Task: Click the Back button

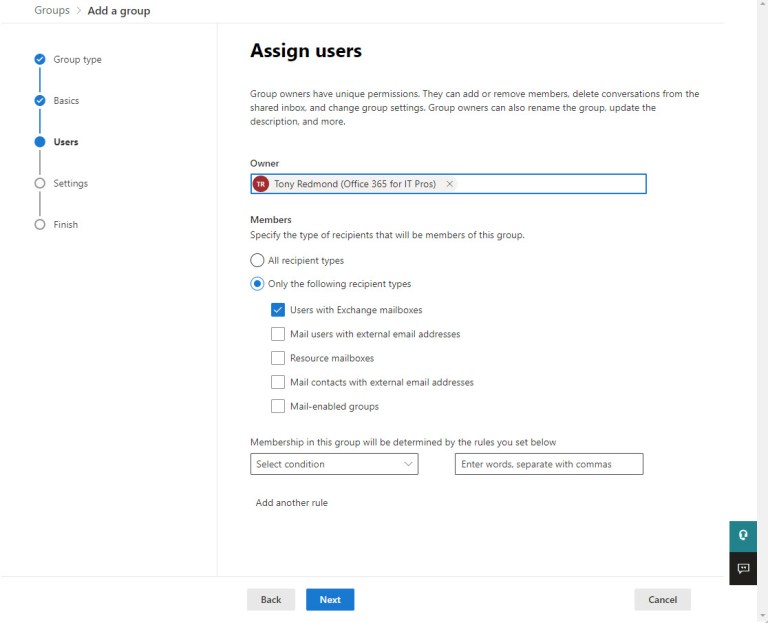Action: pos(271,599)
